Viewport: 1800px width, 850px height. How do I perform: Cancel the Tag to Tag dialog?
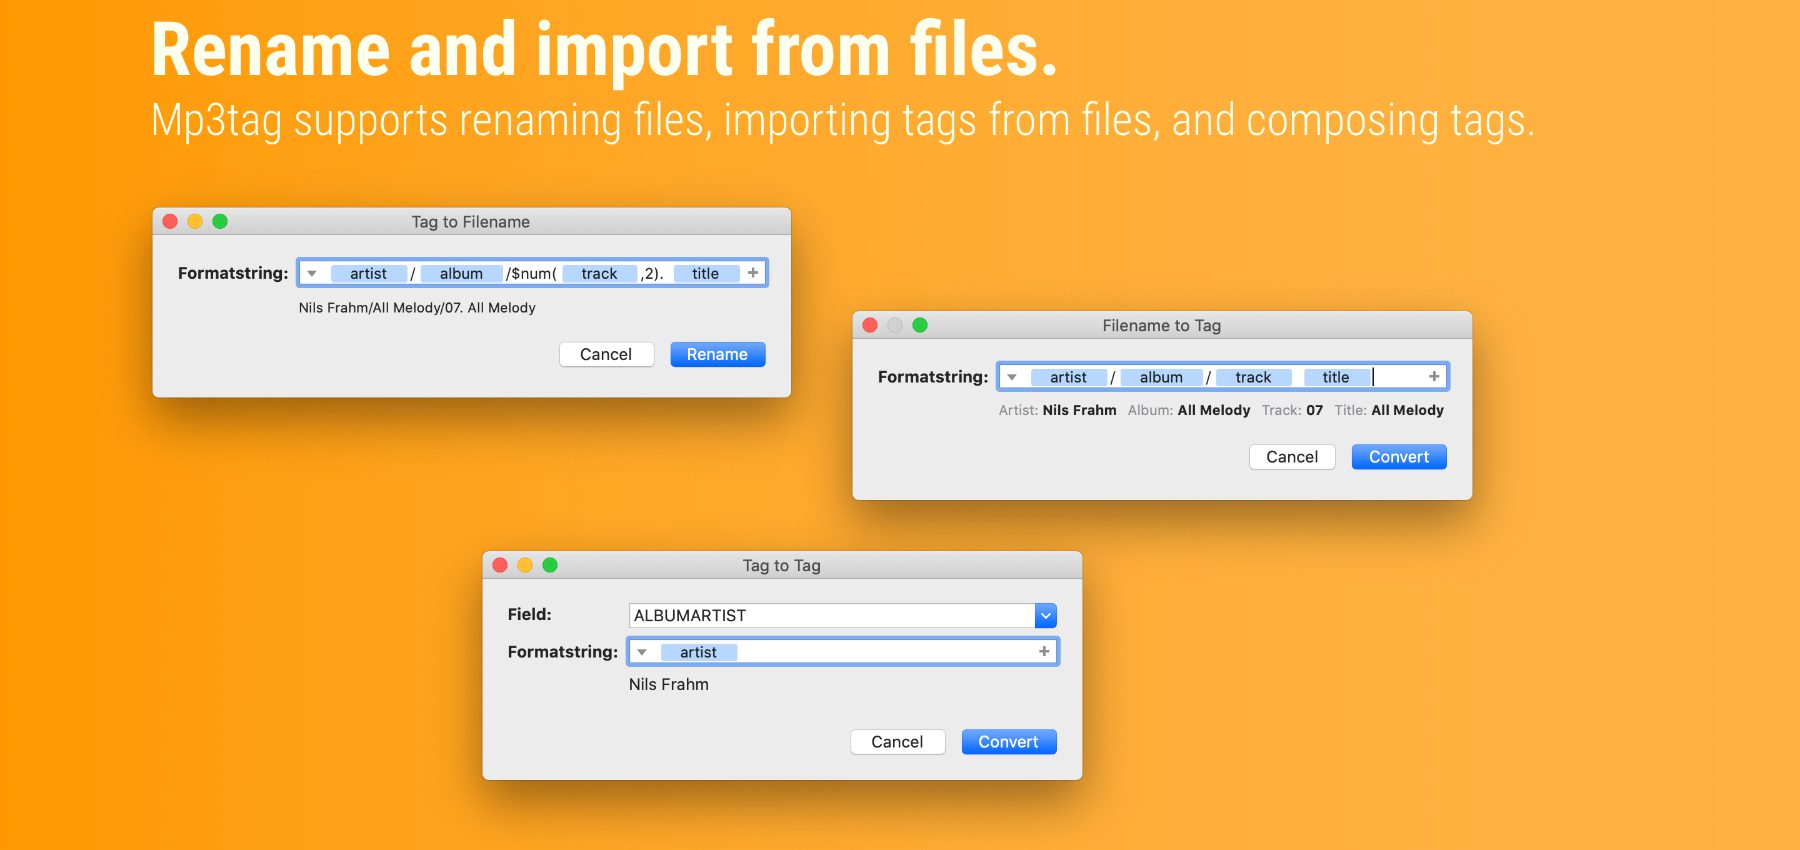coord(897,742)
